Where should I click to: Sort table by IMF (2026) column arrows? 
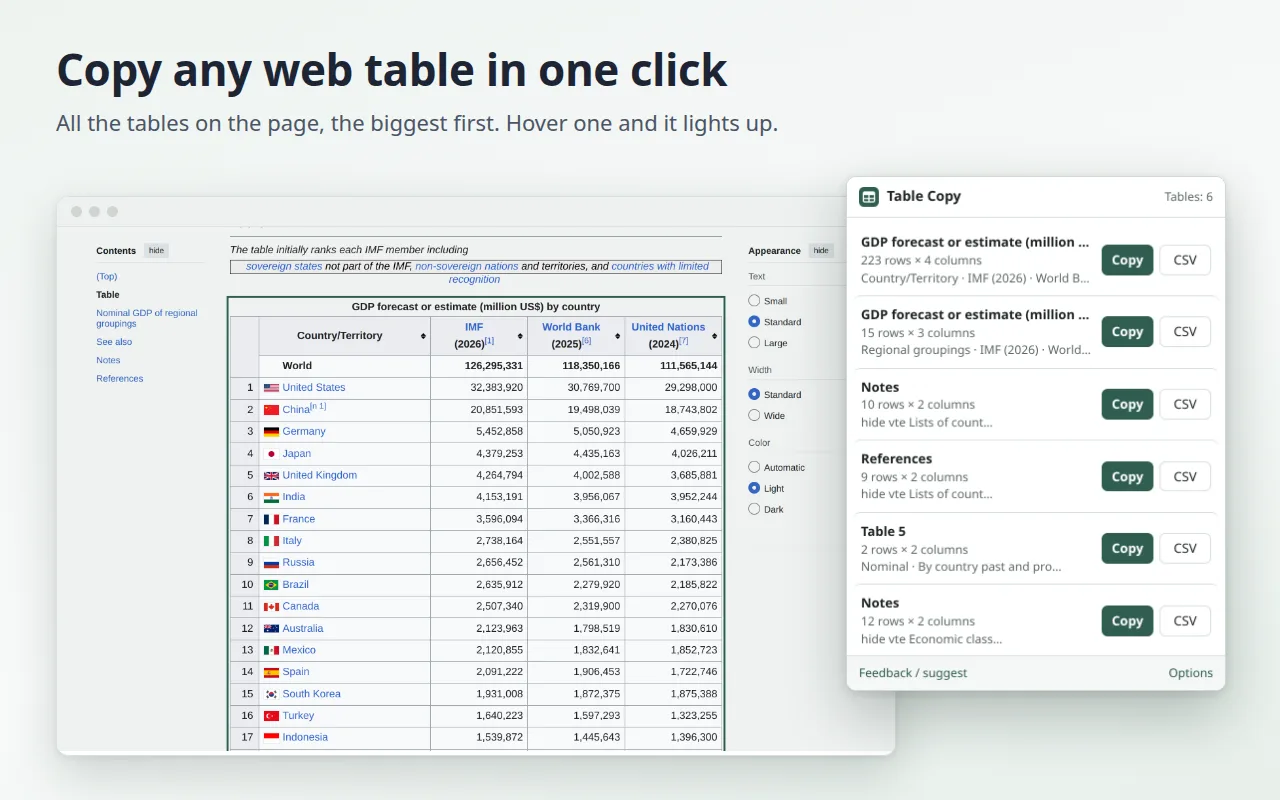click(x=520, y=336)
